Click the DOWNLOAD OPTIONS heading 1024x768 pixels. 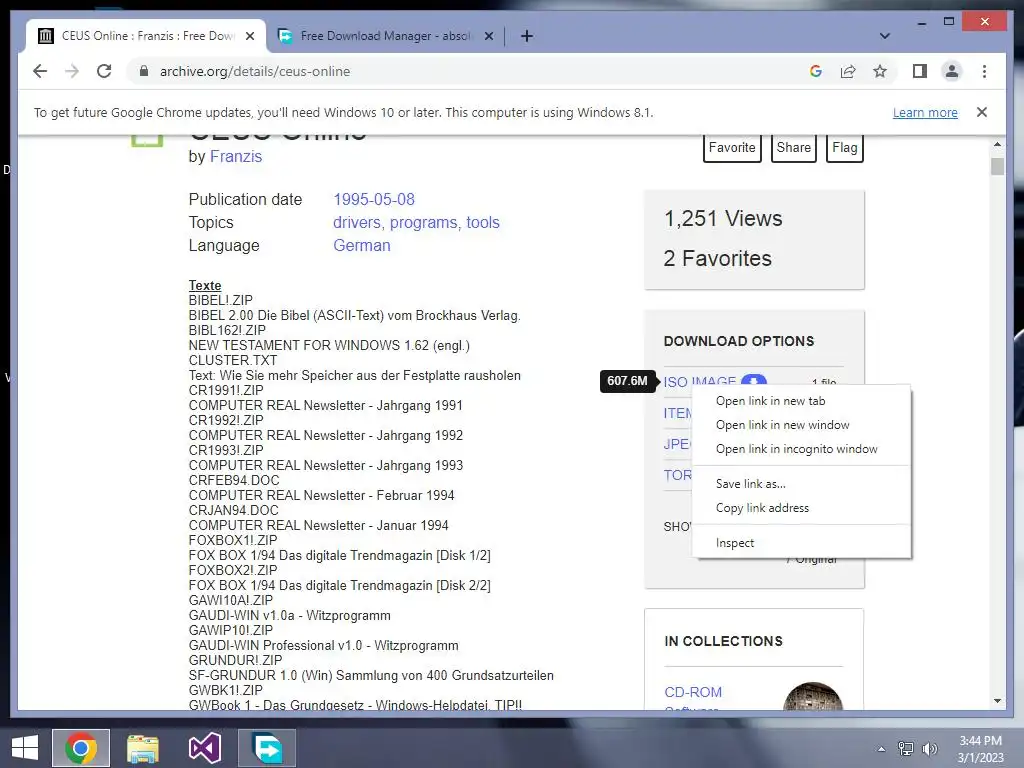click(739, 342)
